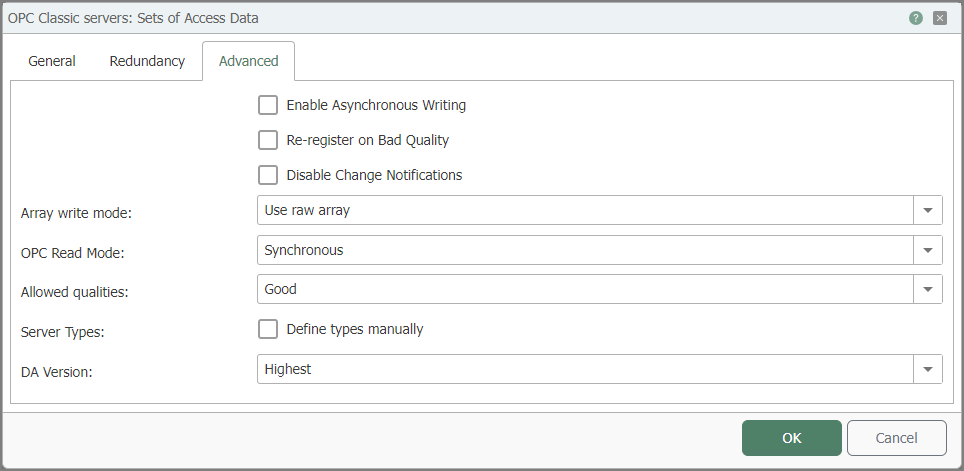Screen dimensions: 964x471
Task: Enable Asynchronous Writing checkbox
Action: click(x=268, y=105)
